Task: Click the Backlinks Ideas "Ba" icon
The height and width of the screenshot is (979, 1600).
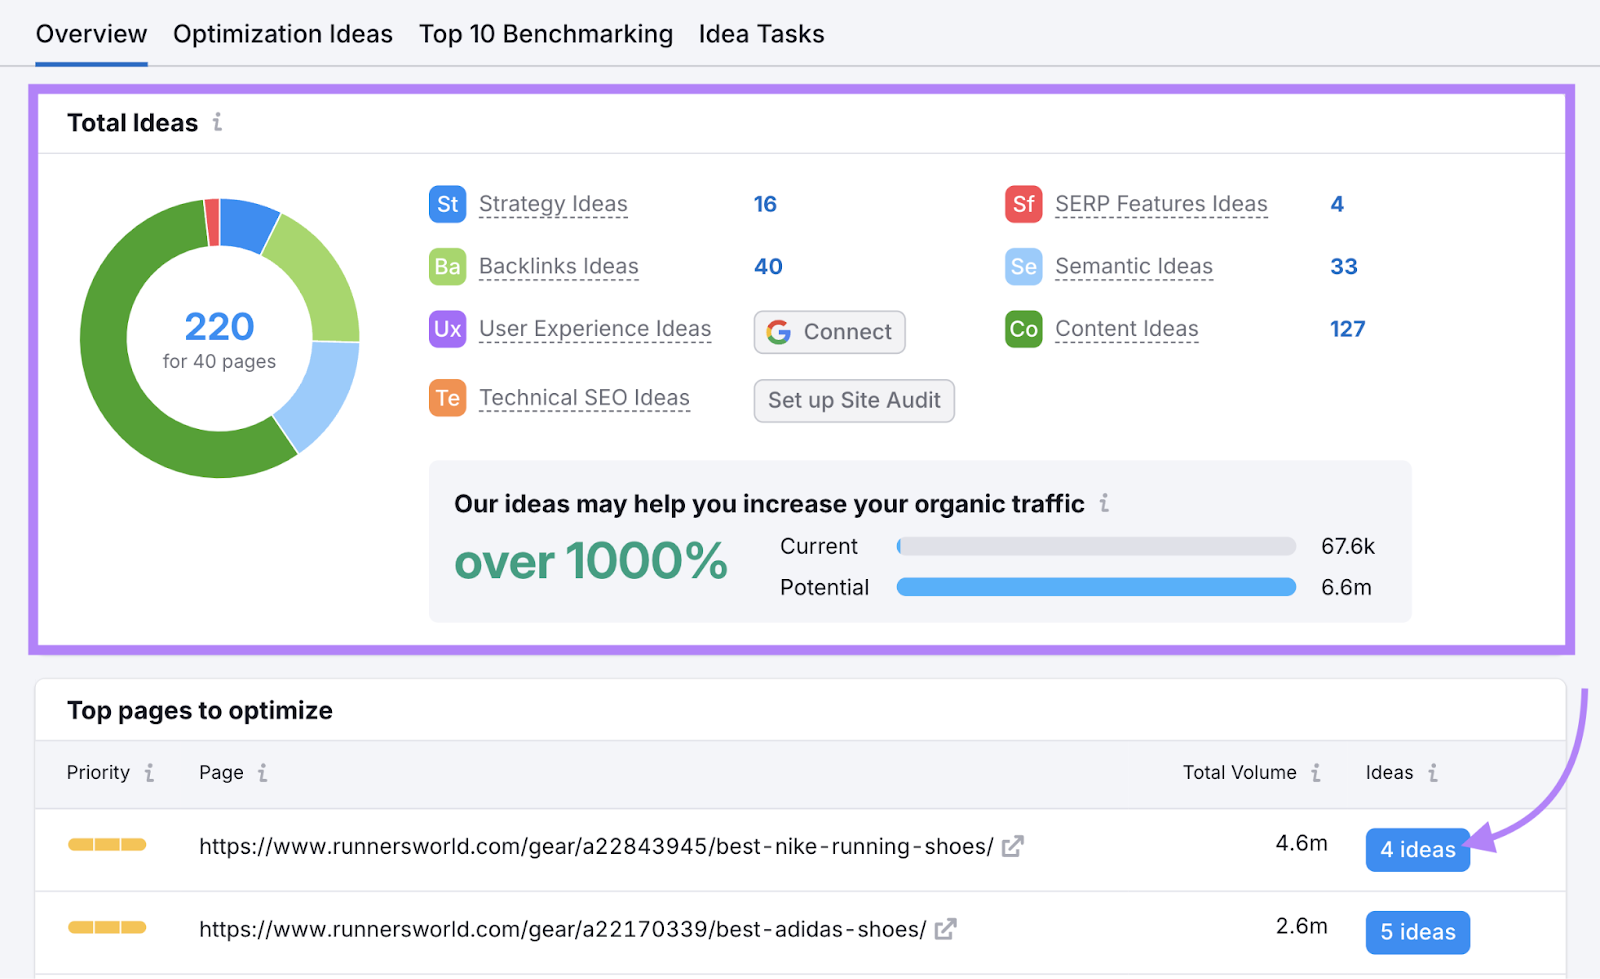Action: pyautogui.click(x=447, y=266)
